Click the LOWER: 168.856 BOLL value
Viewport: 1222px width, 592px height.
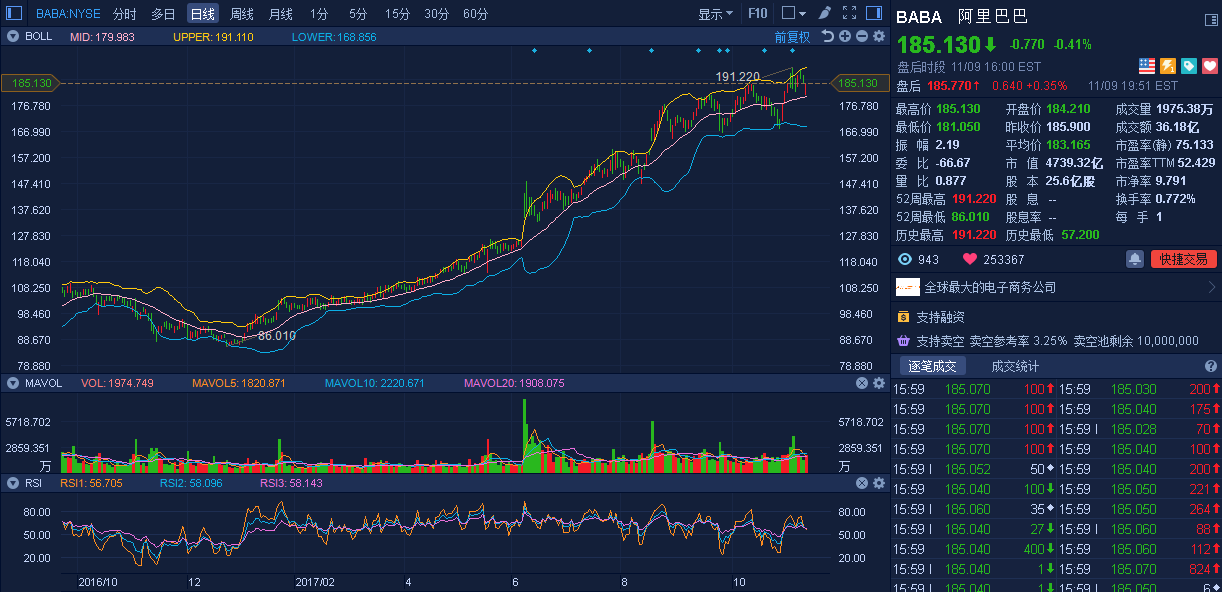point(334,36)
